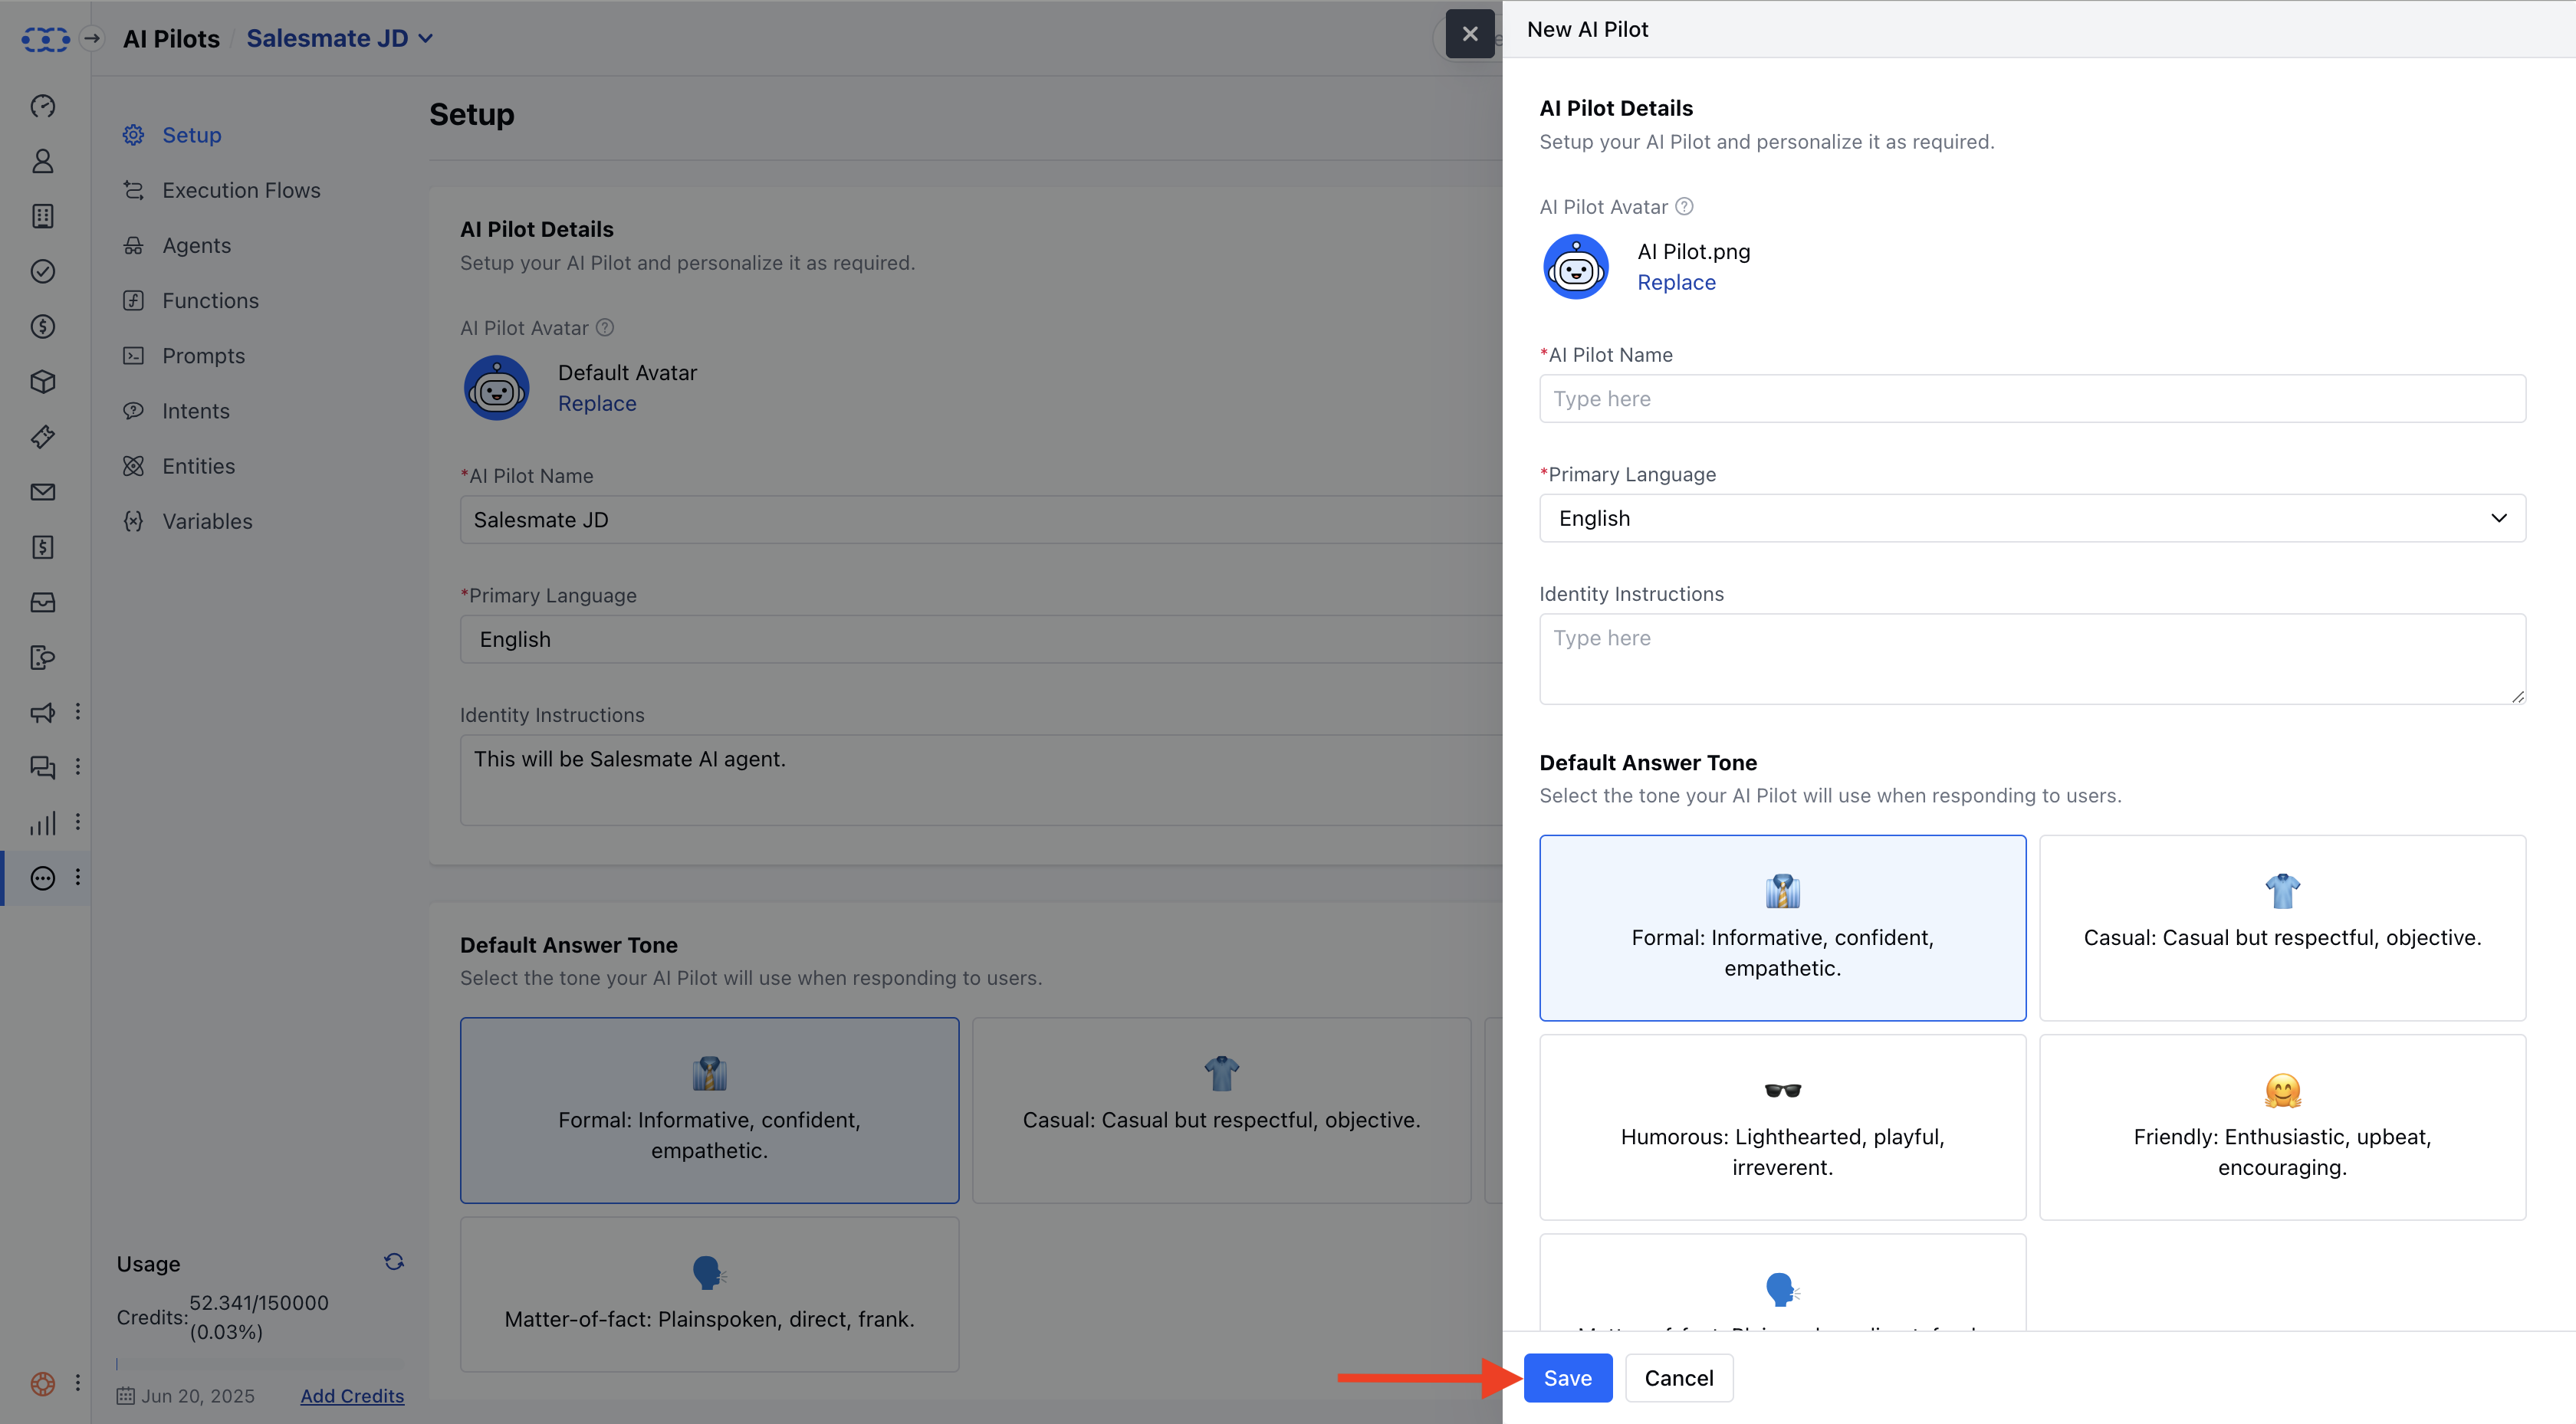Click the AI Pilot.png avatar image in panel
2576x1424 pixels.
1576,267
